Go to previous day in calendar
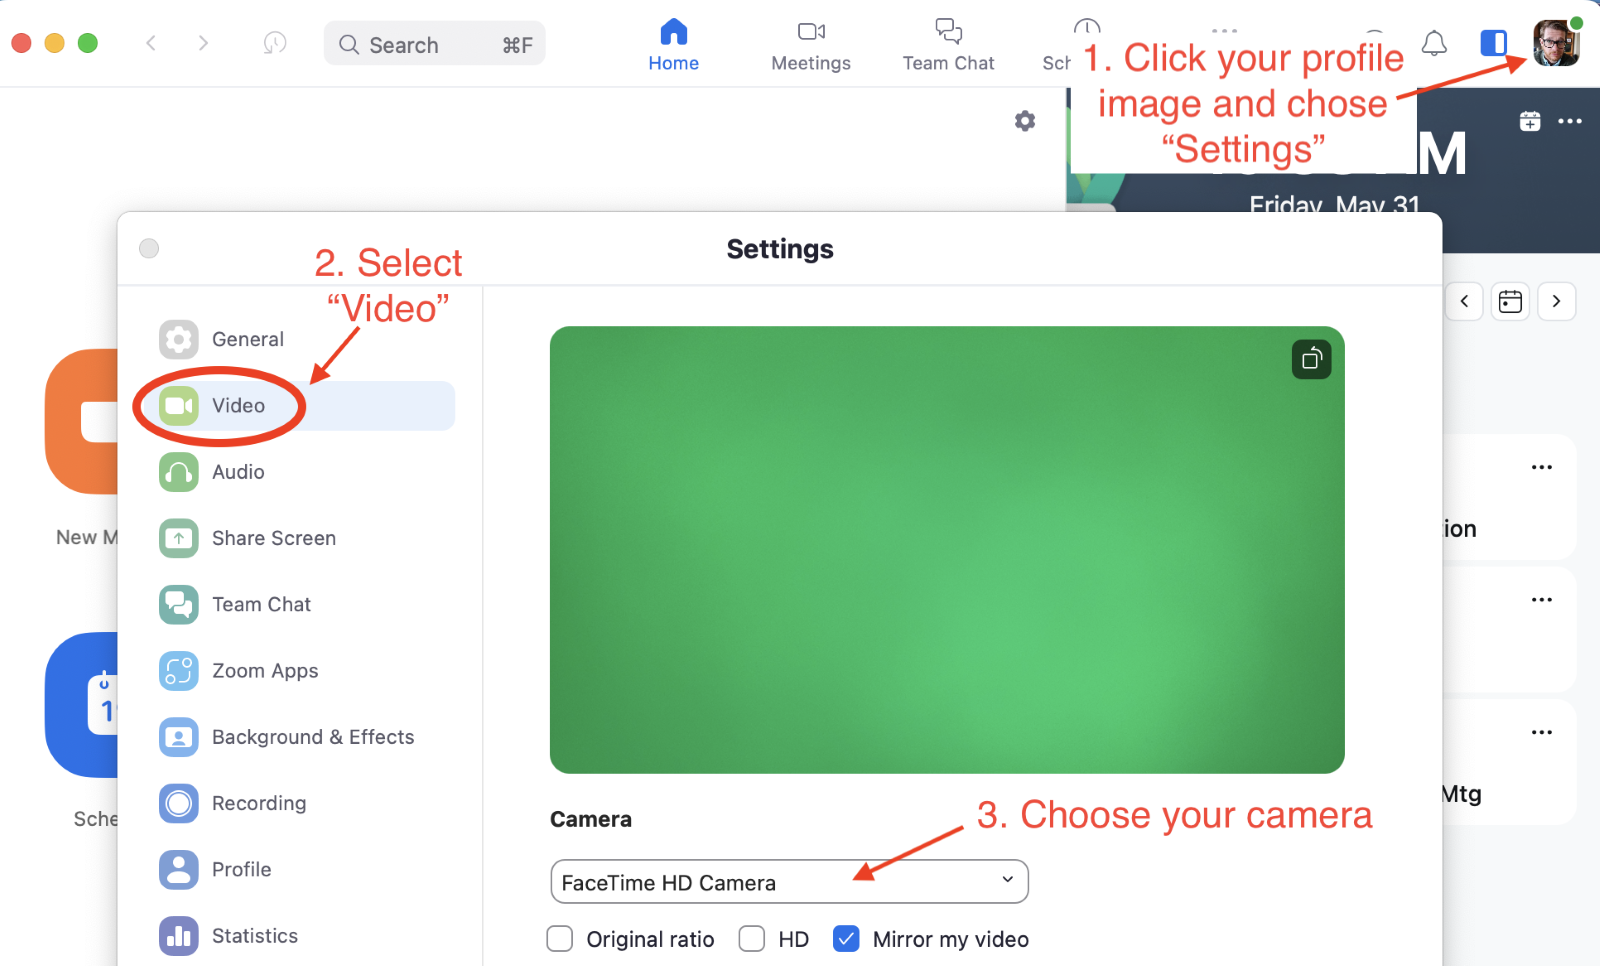1600x966 pixels. point(1464,301)
